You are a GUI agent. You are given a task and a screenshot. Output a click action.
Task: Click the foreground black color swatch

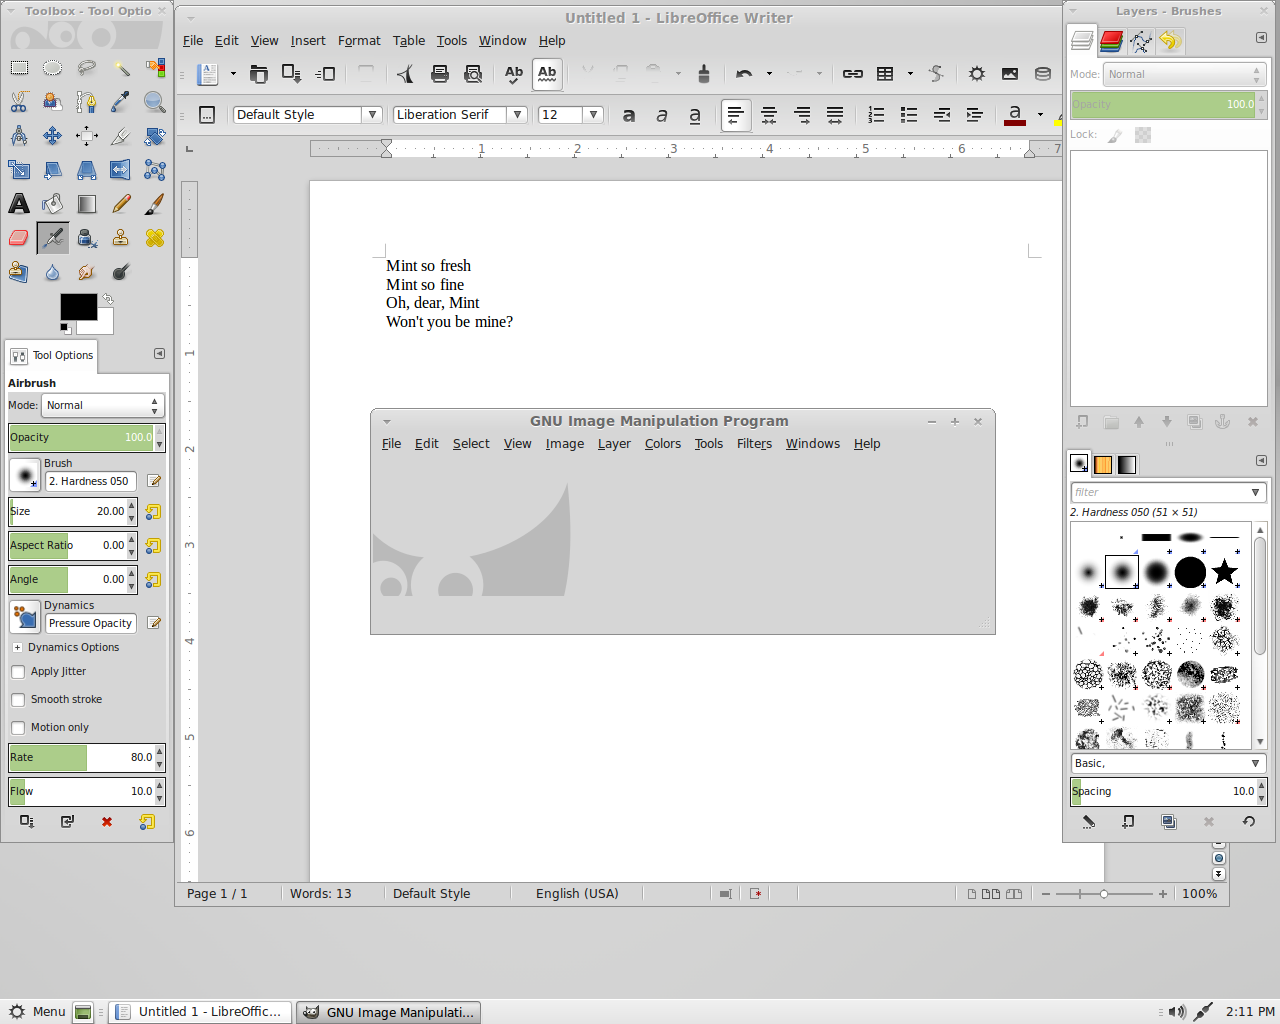click(x=78, y=307)
